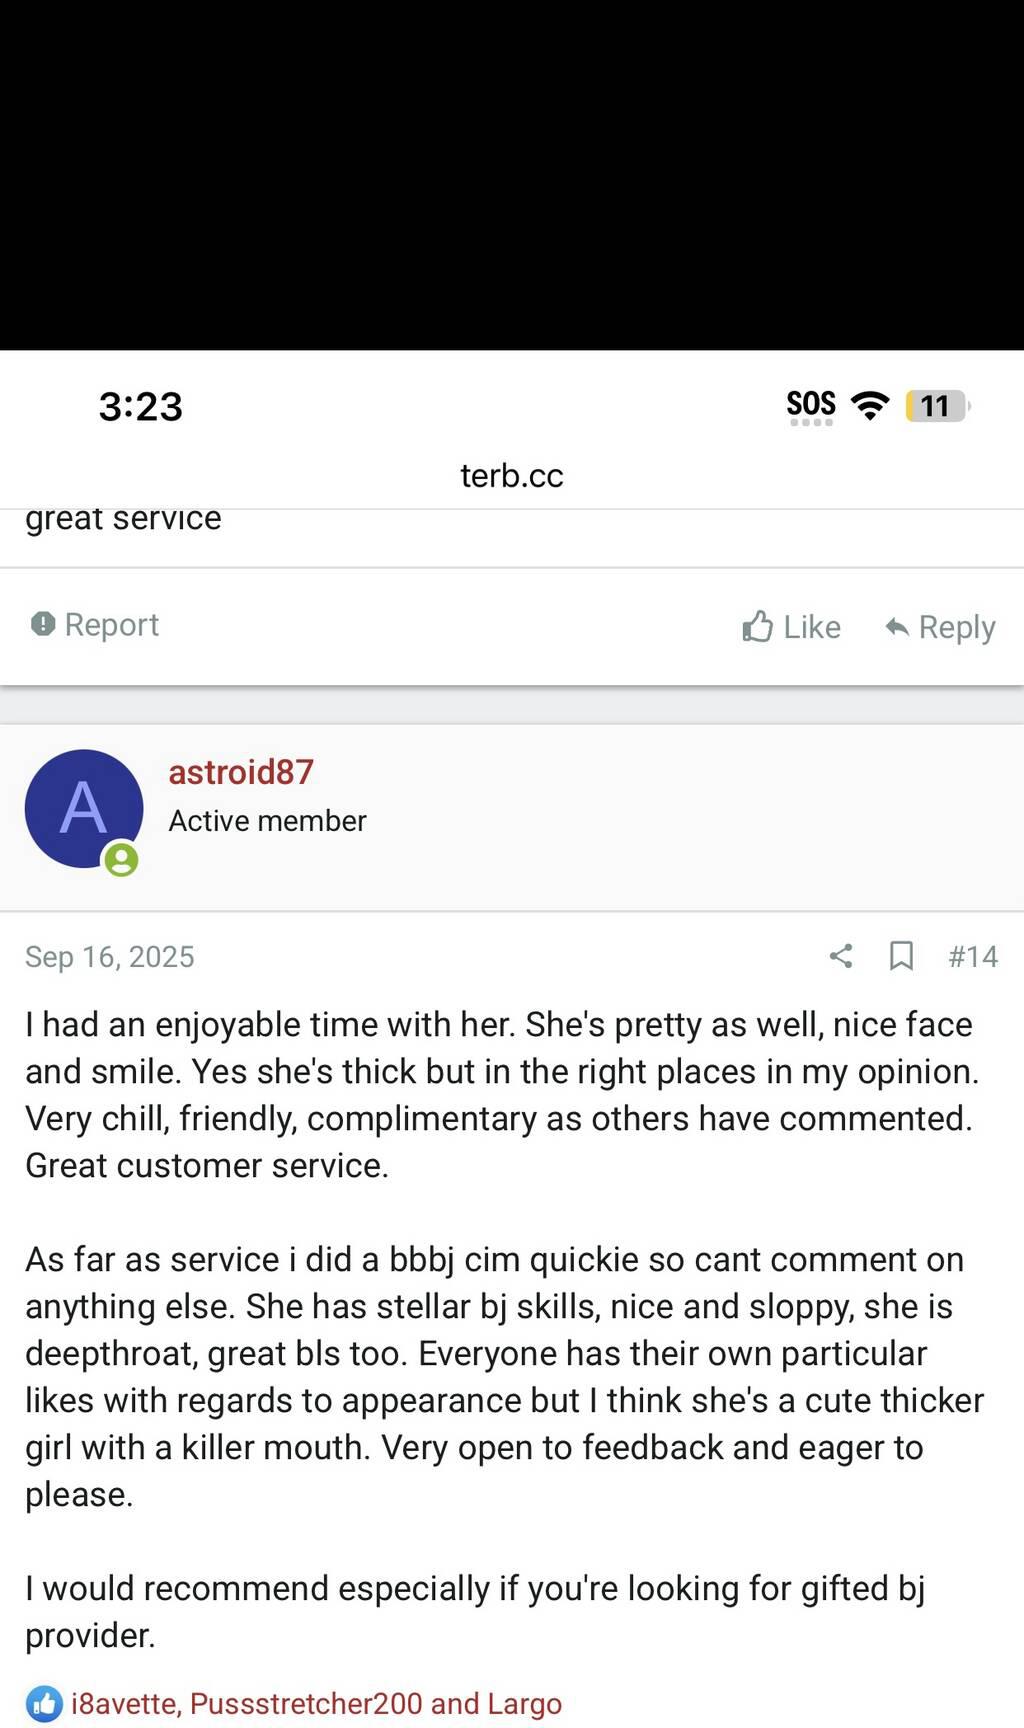Click the 'great service' post text
This screenshot has height=1728, width=1024.
pyautogui.click(x=124, y=519)
